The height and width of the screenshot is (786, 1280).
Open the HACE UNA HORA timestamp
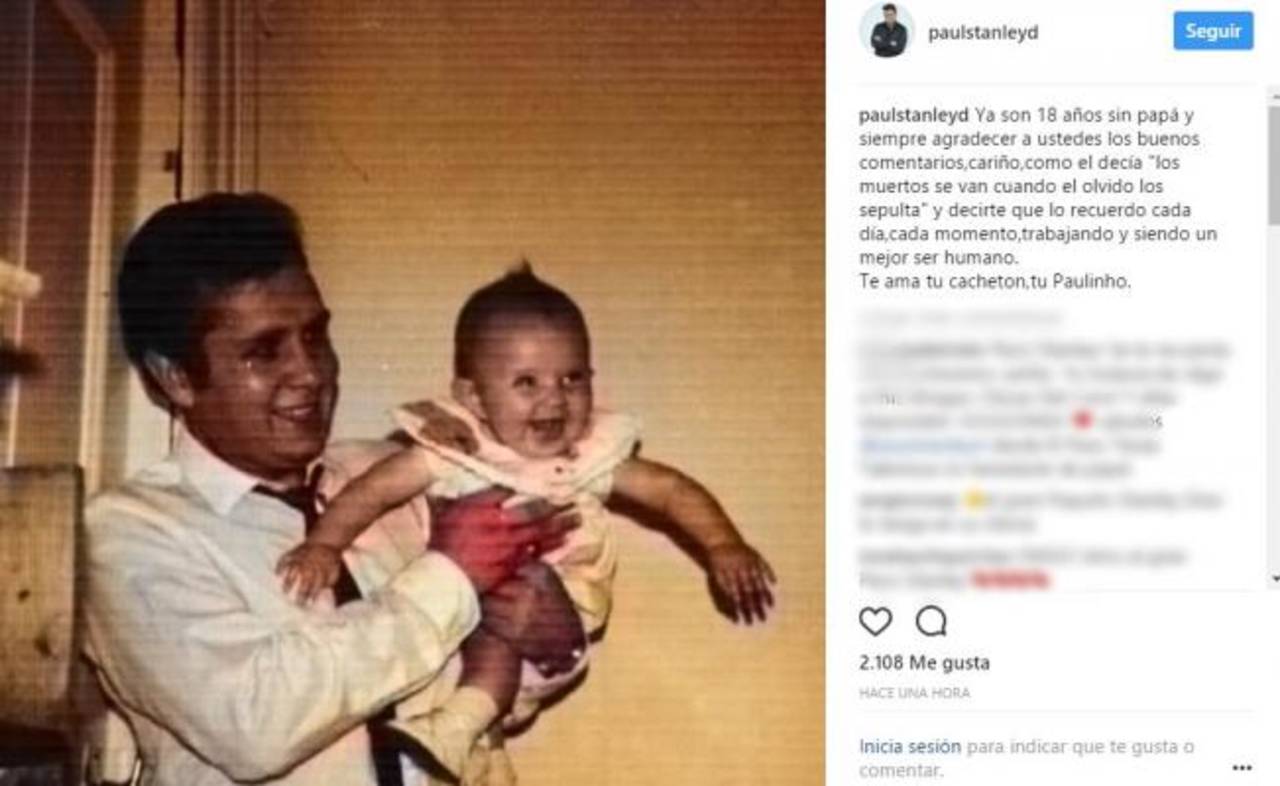914,693
